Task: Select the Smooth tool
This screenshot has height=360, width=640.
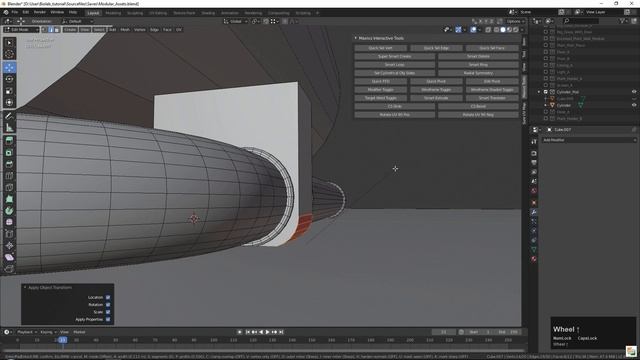Action: coord(9,222)
